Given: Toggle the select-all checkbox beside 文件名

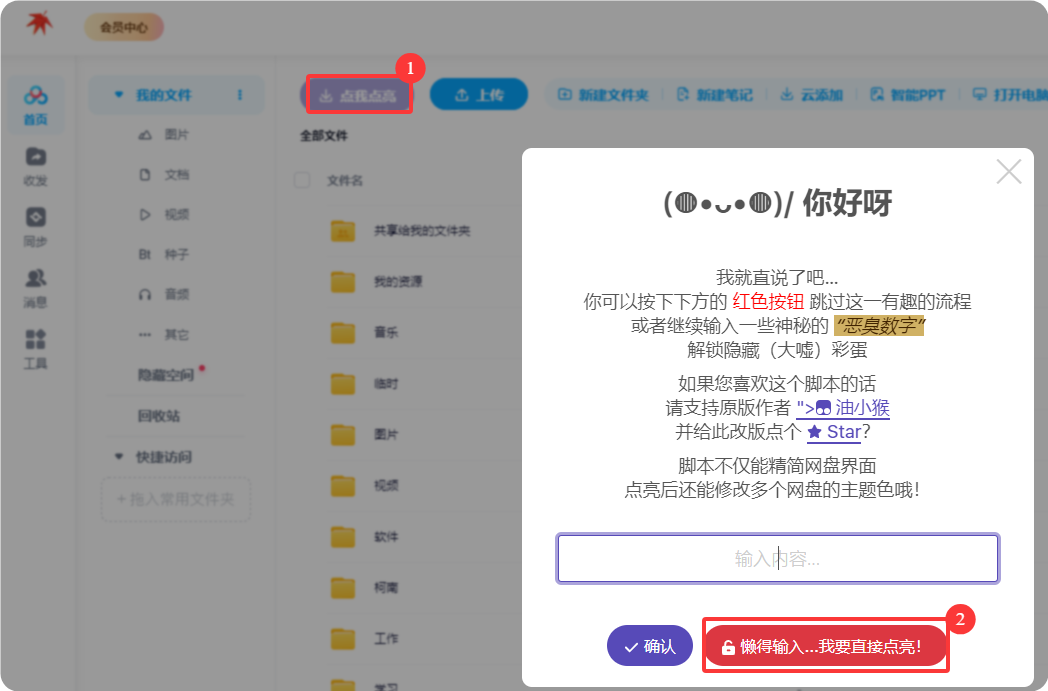Looking at the screenshot, I should pyautogui.click(x=302, y=180).
